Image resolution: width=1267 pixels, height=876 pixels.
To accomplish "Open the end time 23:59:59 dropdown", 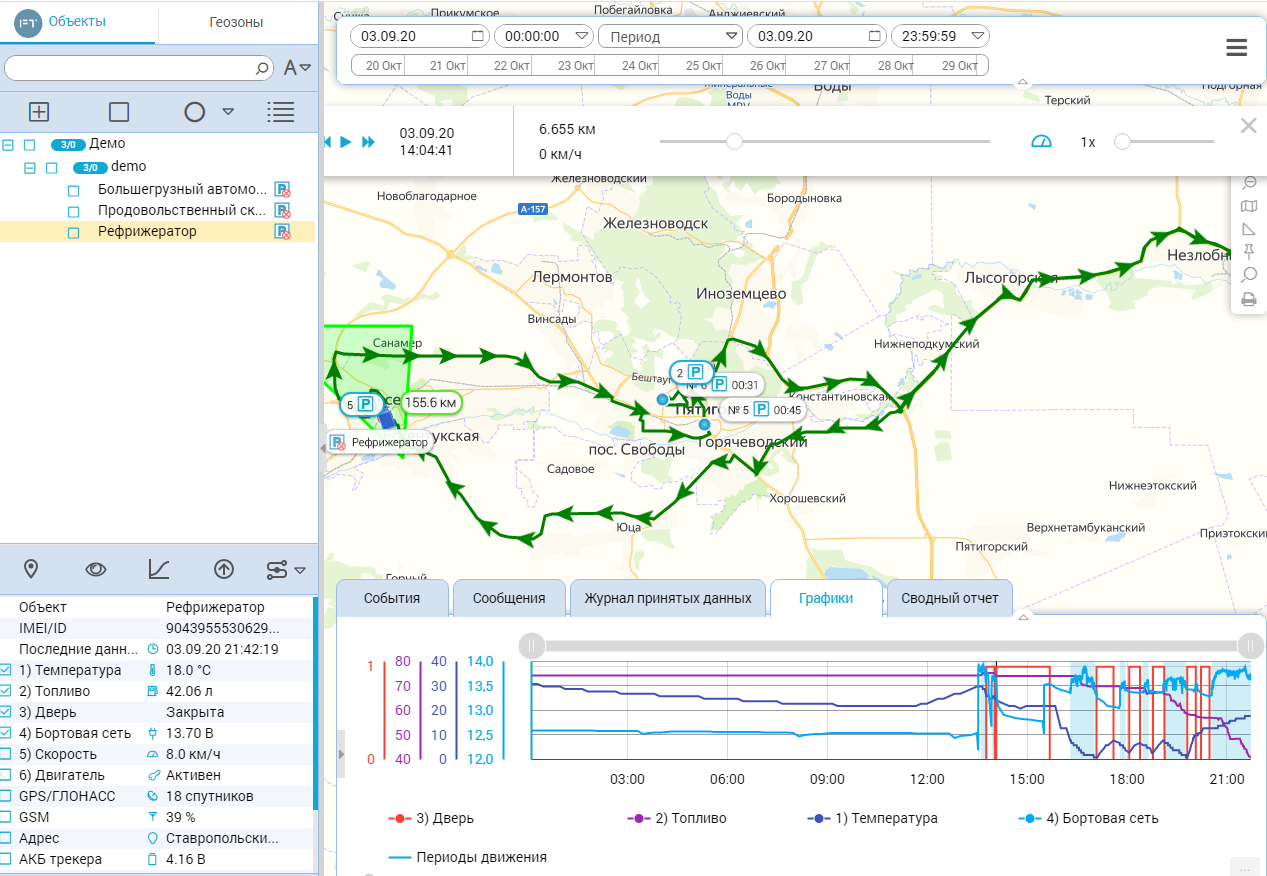I will (978, 36).
